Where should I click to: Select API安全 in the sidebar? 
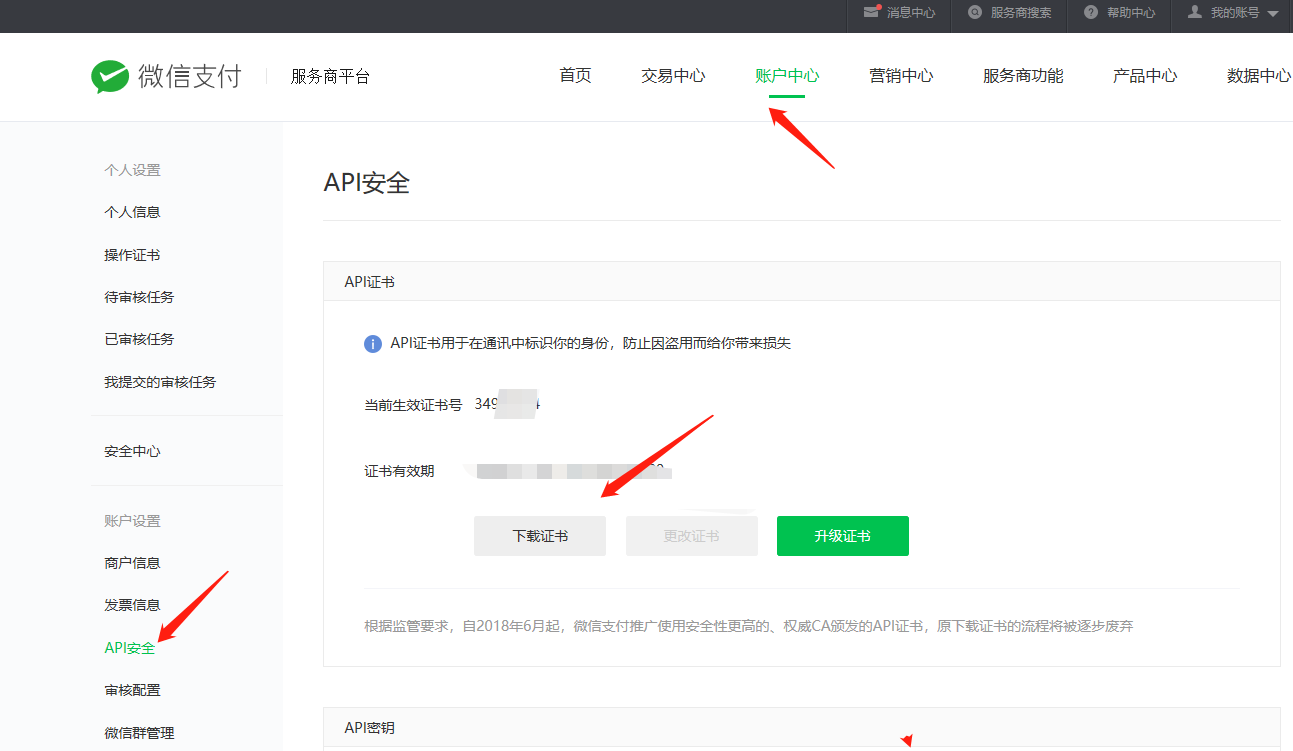[x=130, y=648]
